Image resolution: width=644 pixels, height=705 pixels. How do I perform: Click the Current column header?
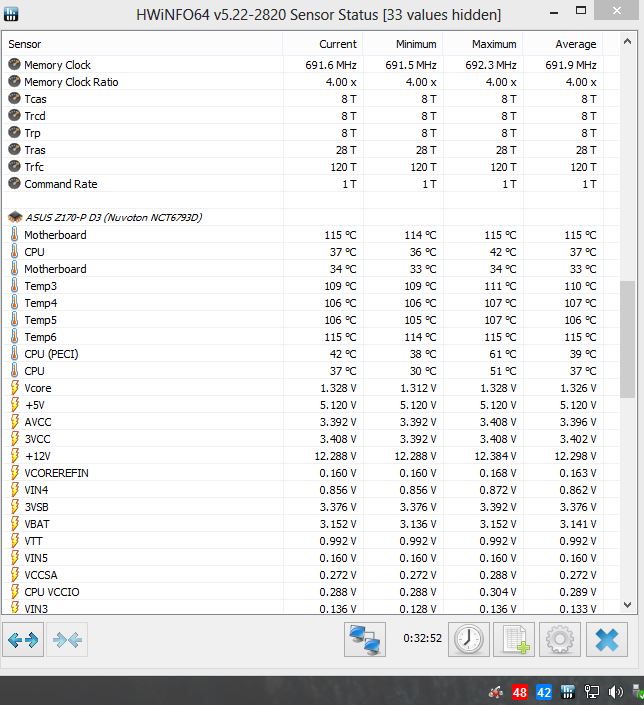[323, 44]
